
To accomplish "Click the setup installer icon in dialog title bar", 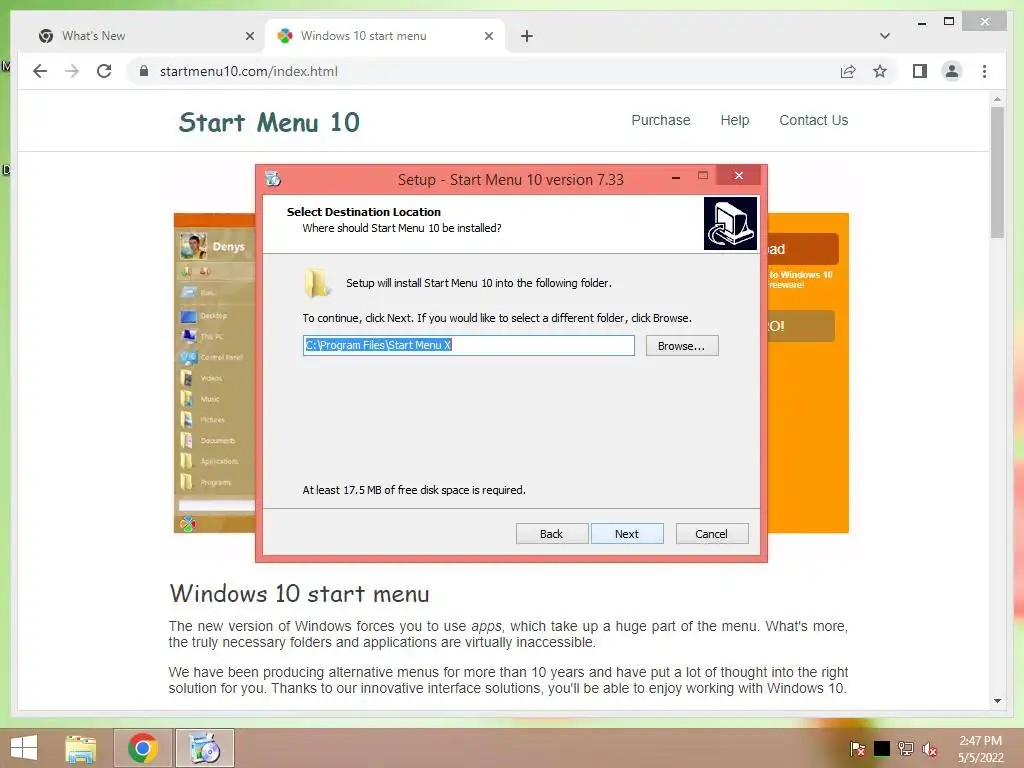I will click(x=273, y=178).
